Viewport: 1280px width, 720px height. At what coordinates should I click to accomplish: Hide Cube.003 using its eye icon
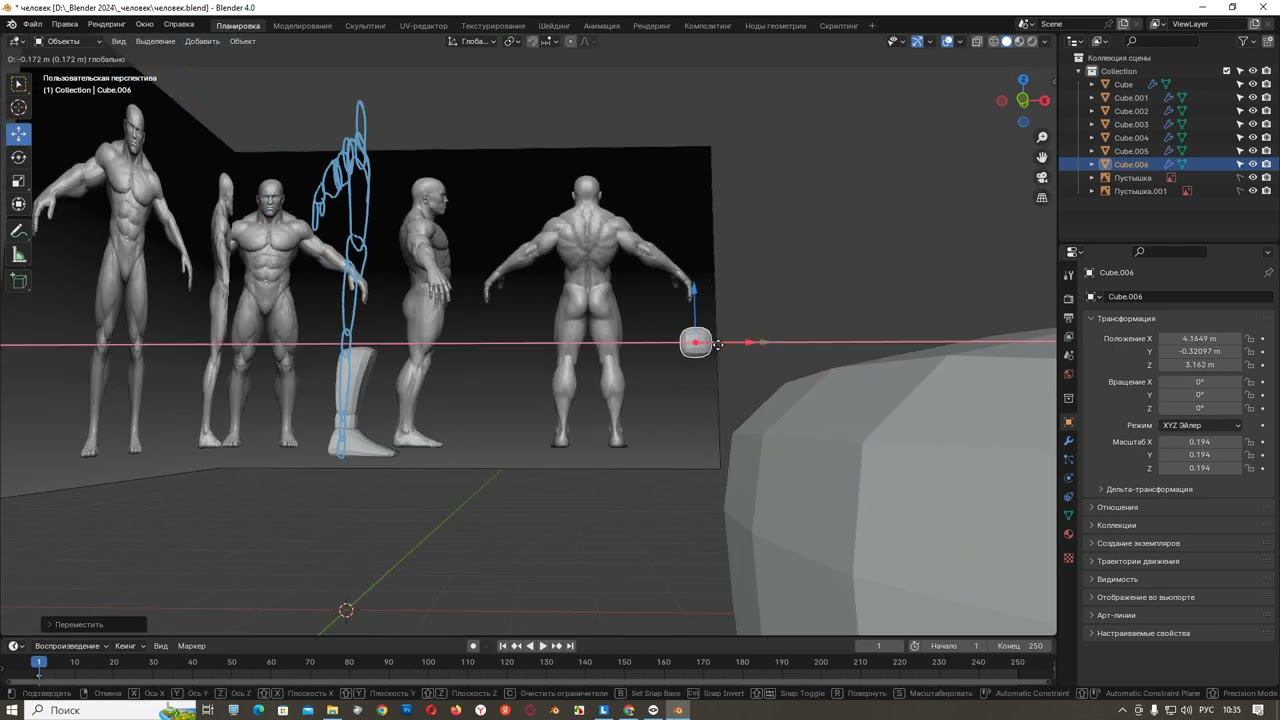point(1253,125)
